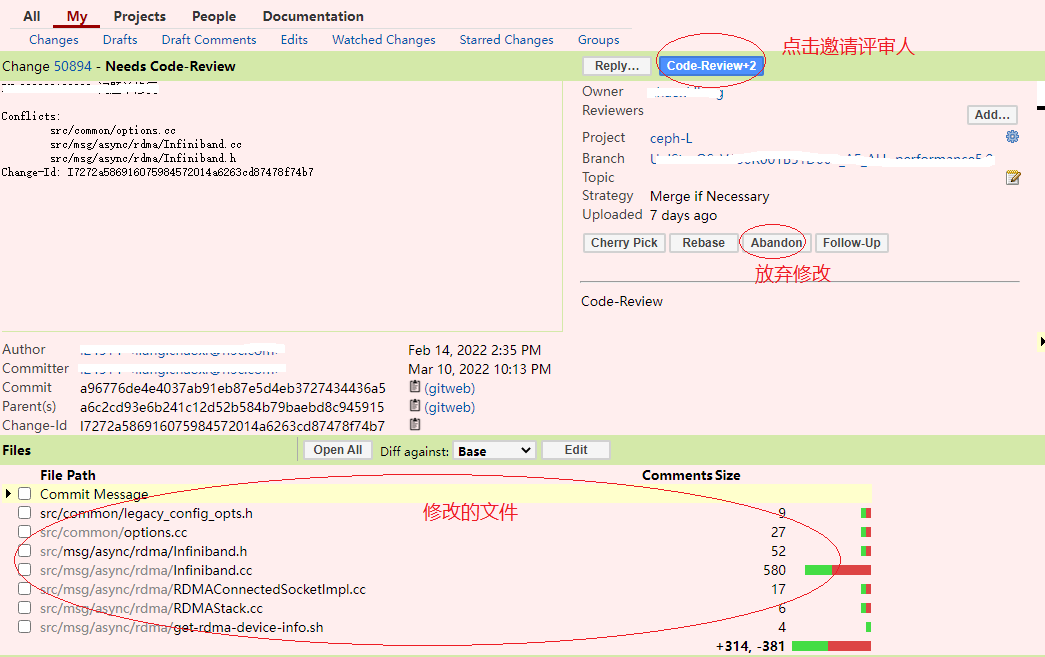Check the checkbox for src/msg/async/rdma/Infiniband.cc
The image size is (1045, 657).
[x=24, y=570]
